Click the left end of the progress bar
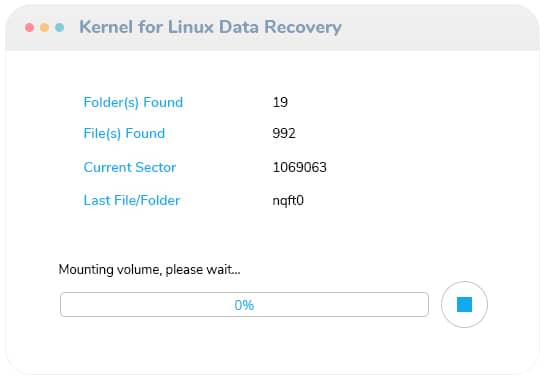 click(x=66, y=305)
